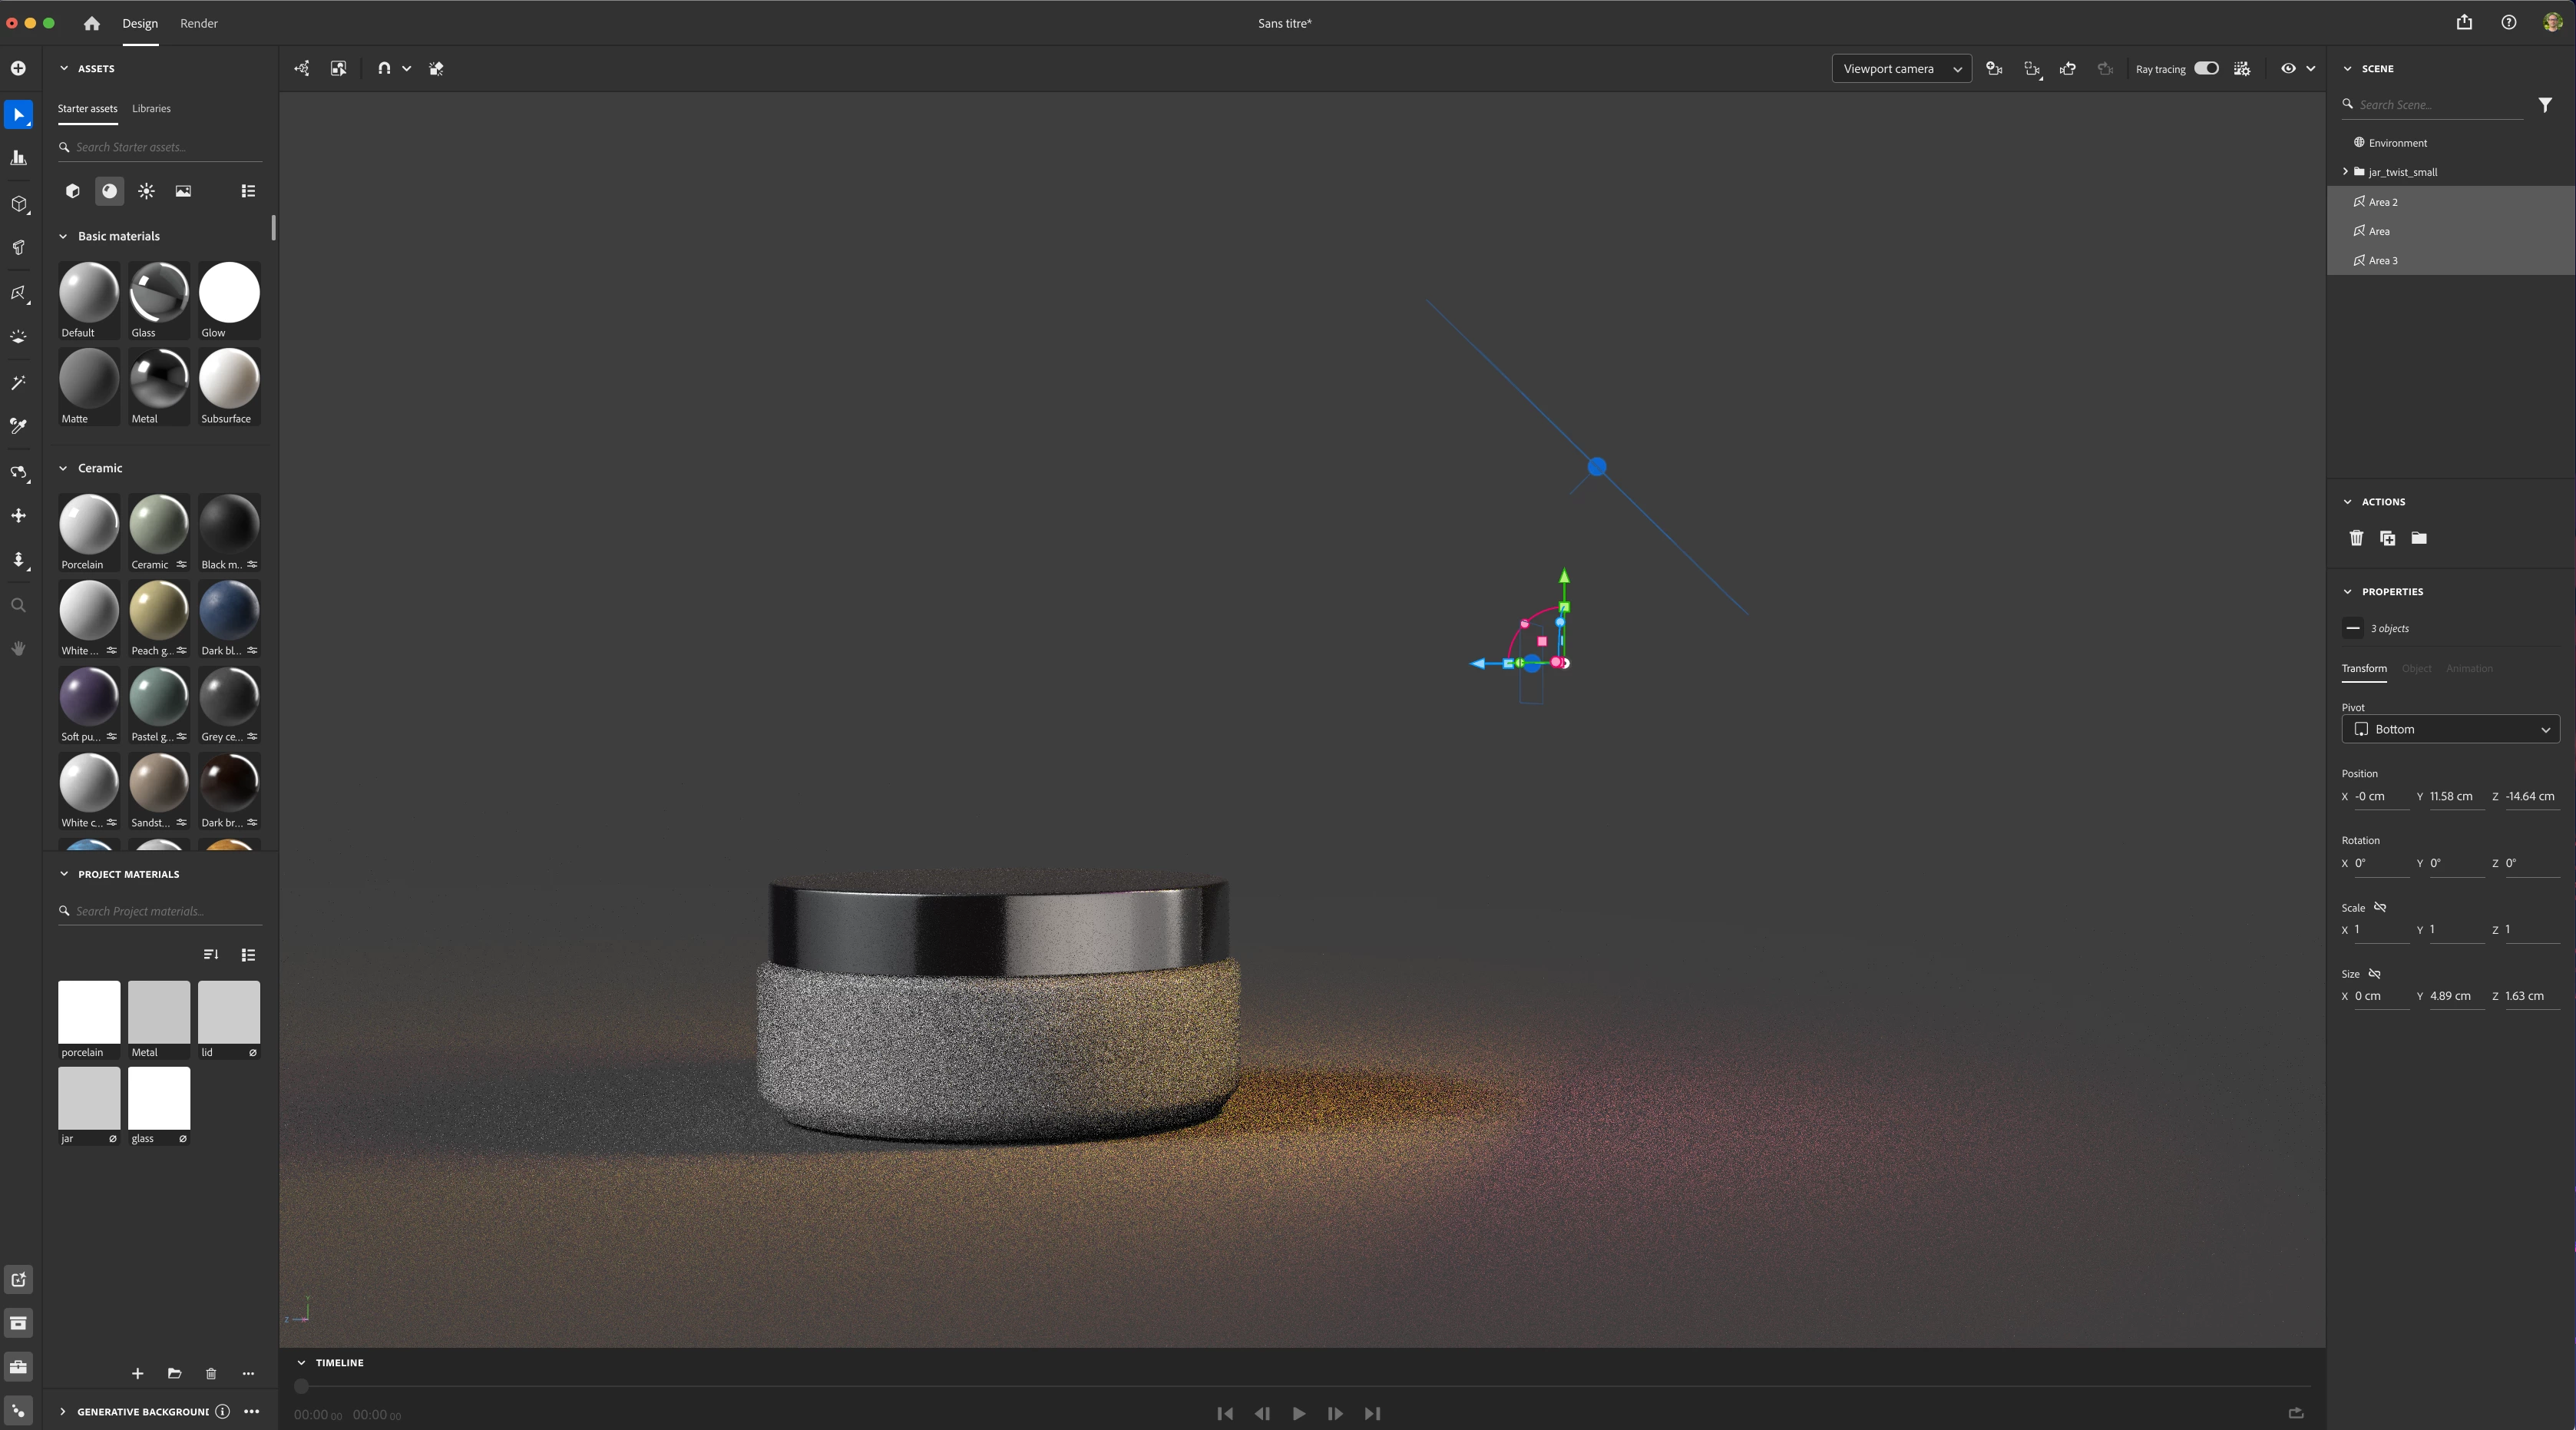Choose the Glass basic material swatch

click(158, 292)
